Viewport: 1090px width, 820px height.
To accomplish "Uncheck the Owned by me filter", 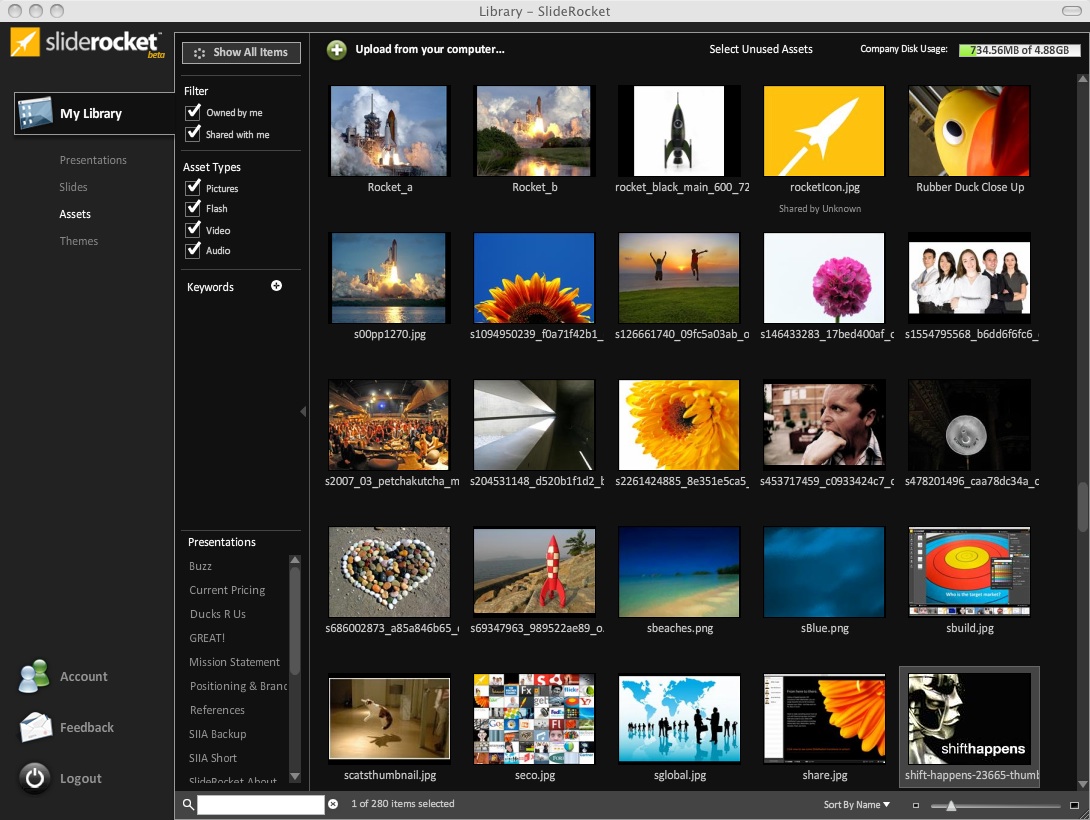I will coord(194,112).
